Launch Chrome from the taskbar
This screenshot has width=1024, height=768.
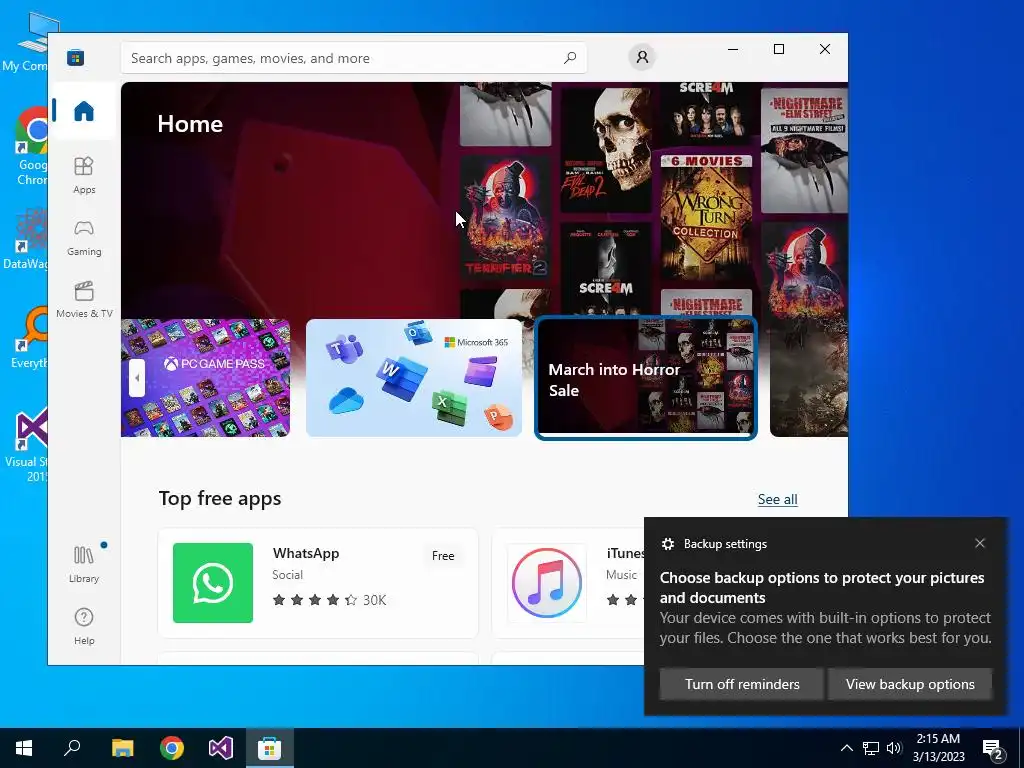click(172, 748)
